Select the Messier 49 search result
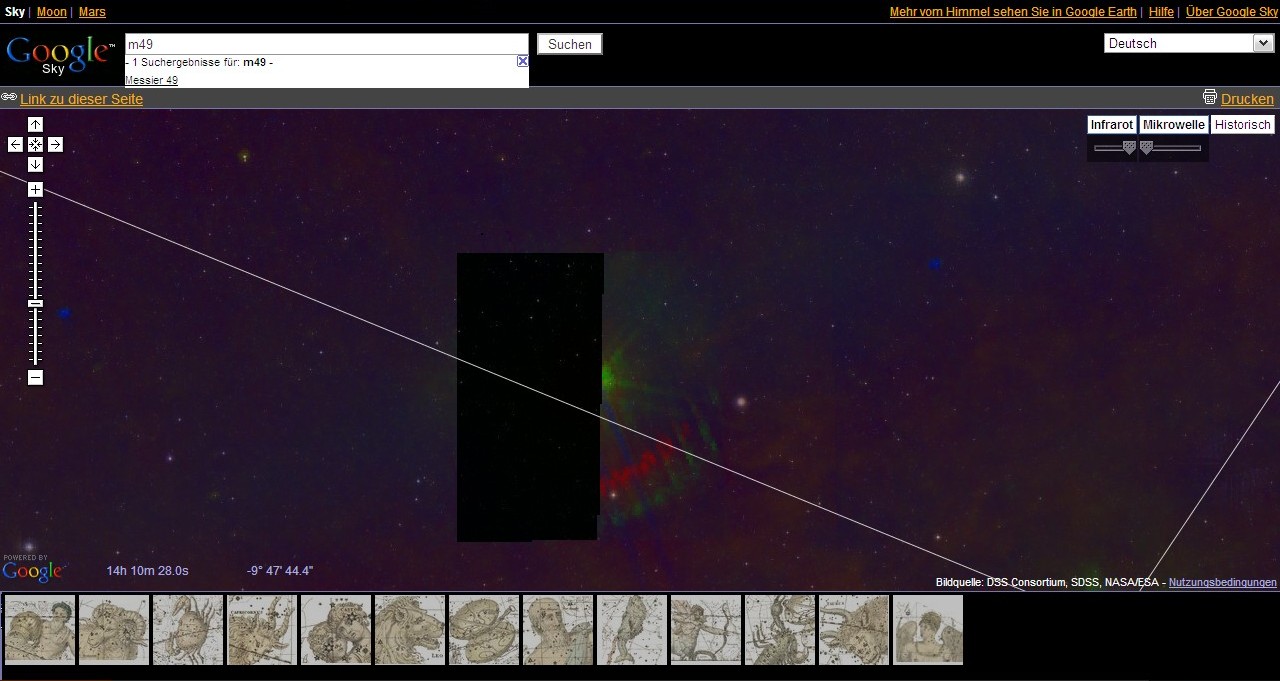The width and height of the screenshot is (1280, 681). [x=152, y=80]
